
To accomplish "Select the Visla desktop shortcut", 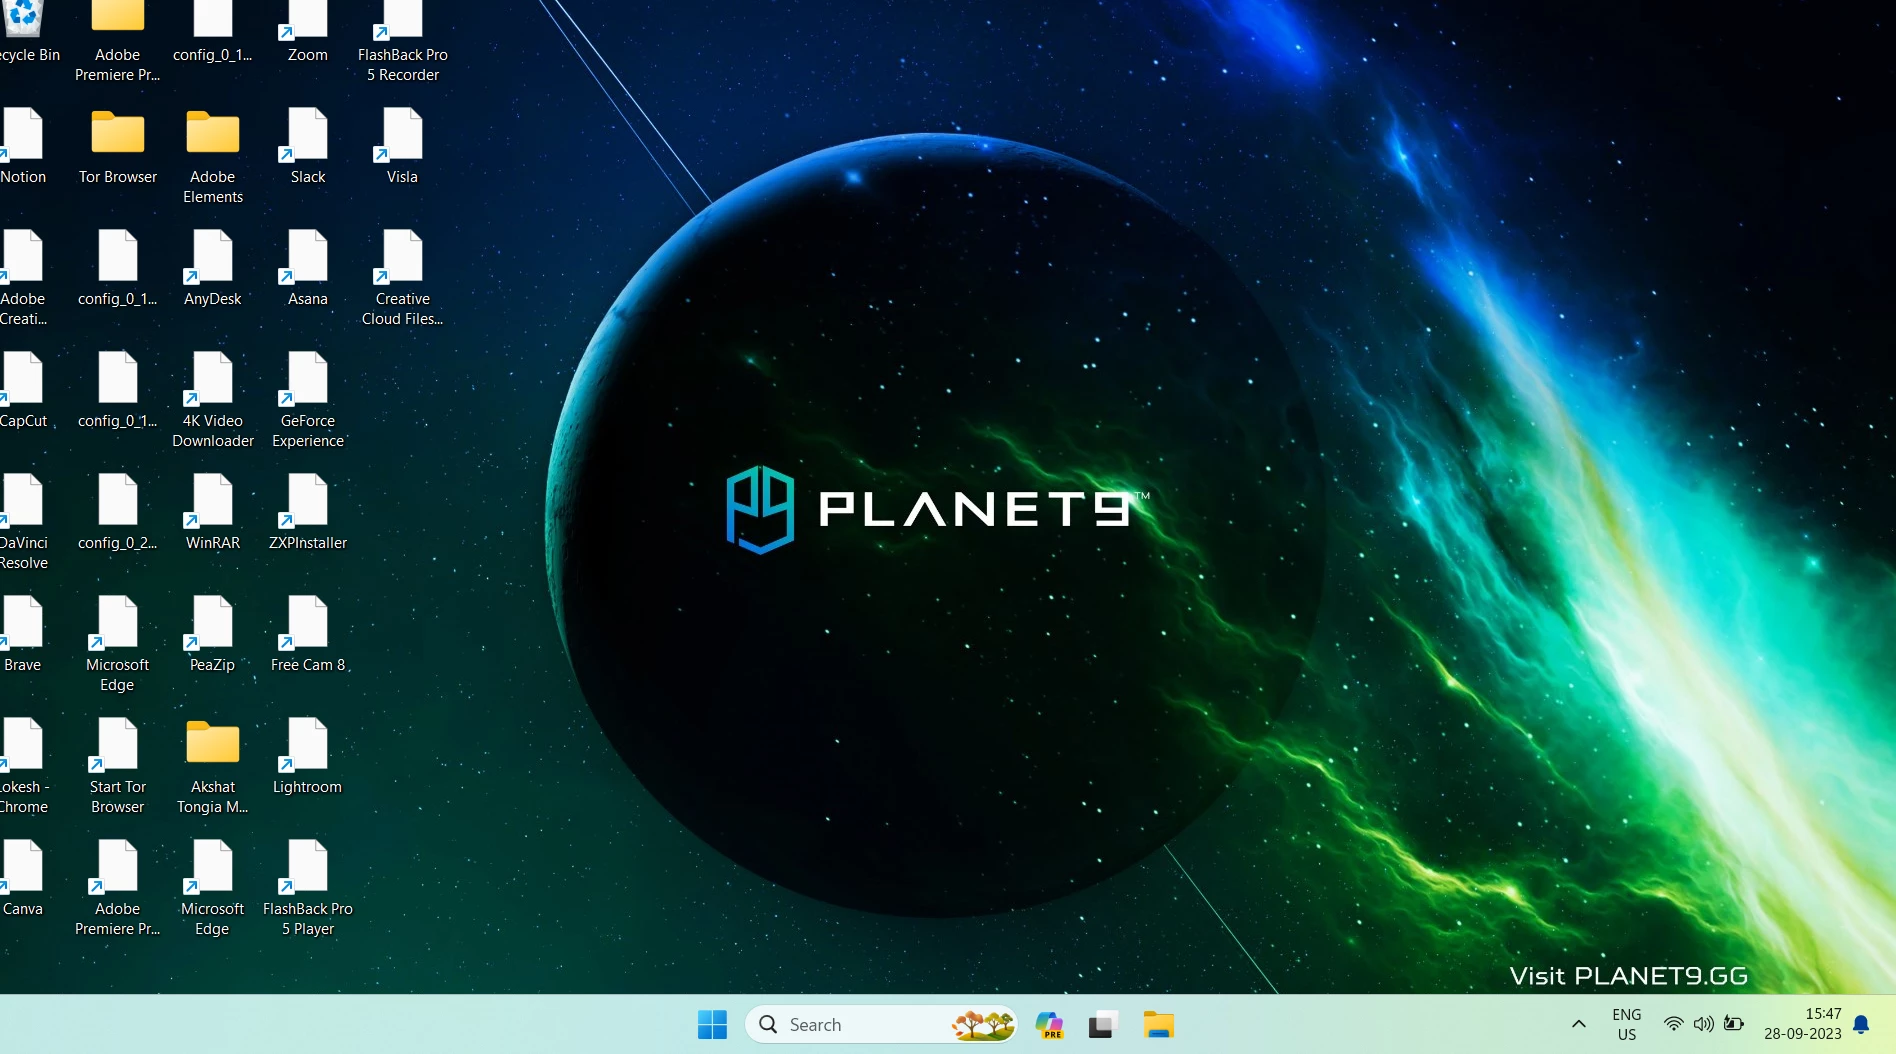I will click(402, 147).
